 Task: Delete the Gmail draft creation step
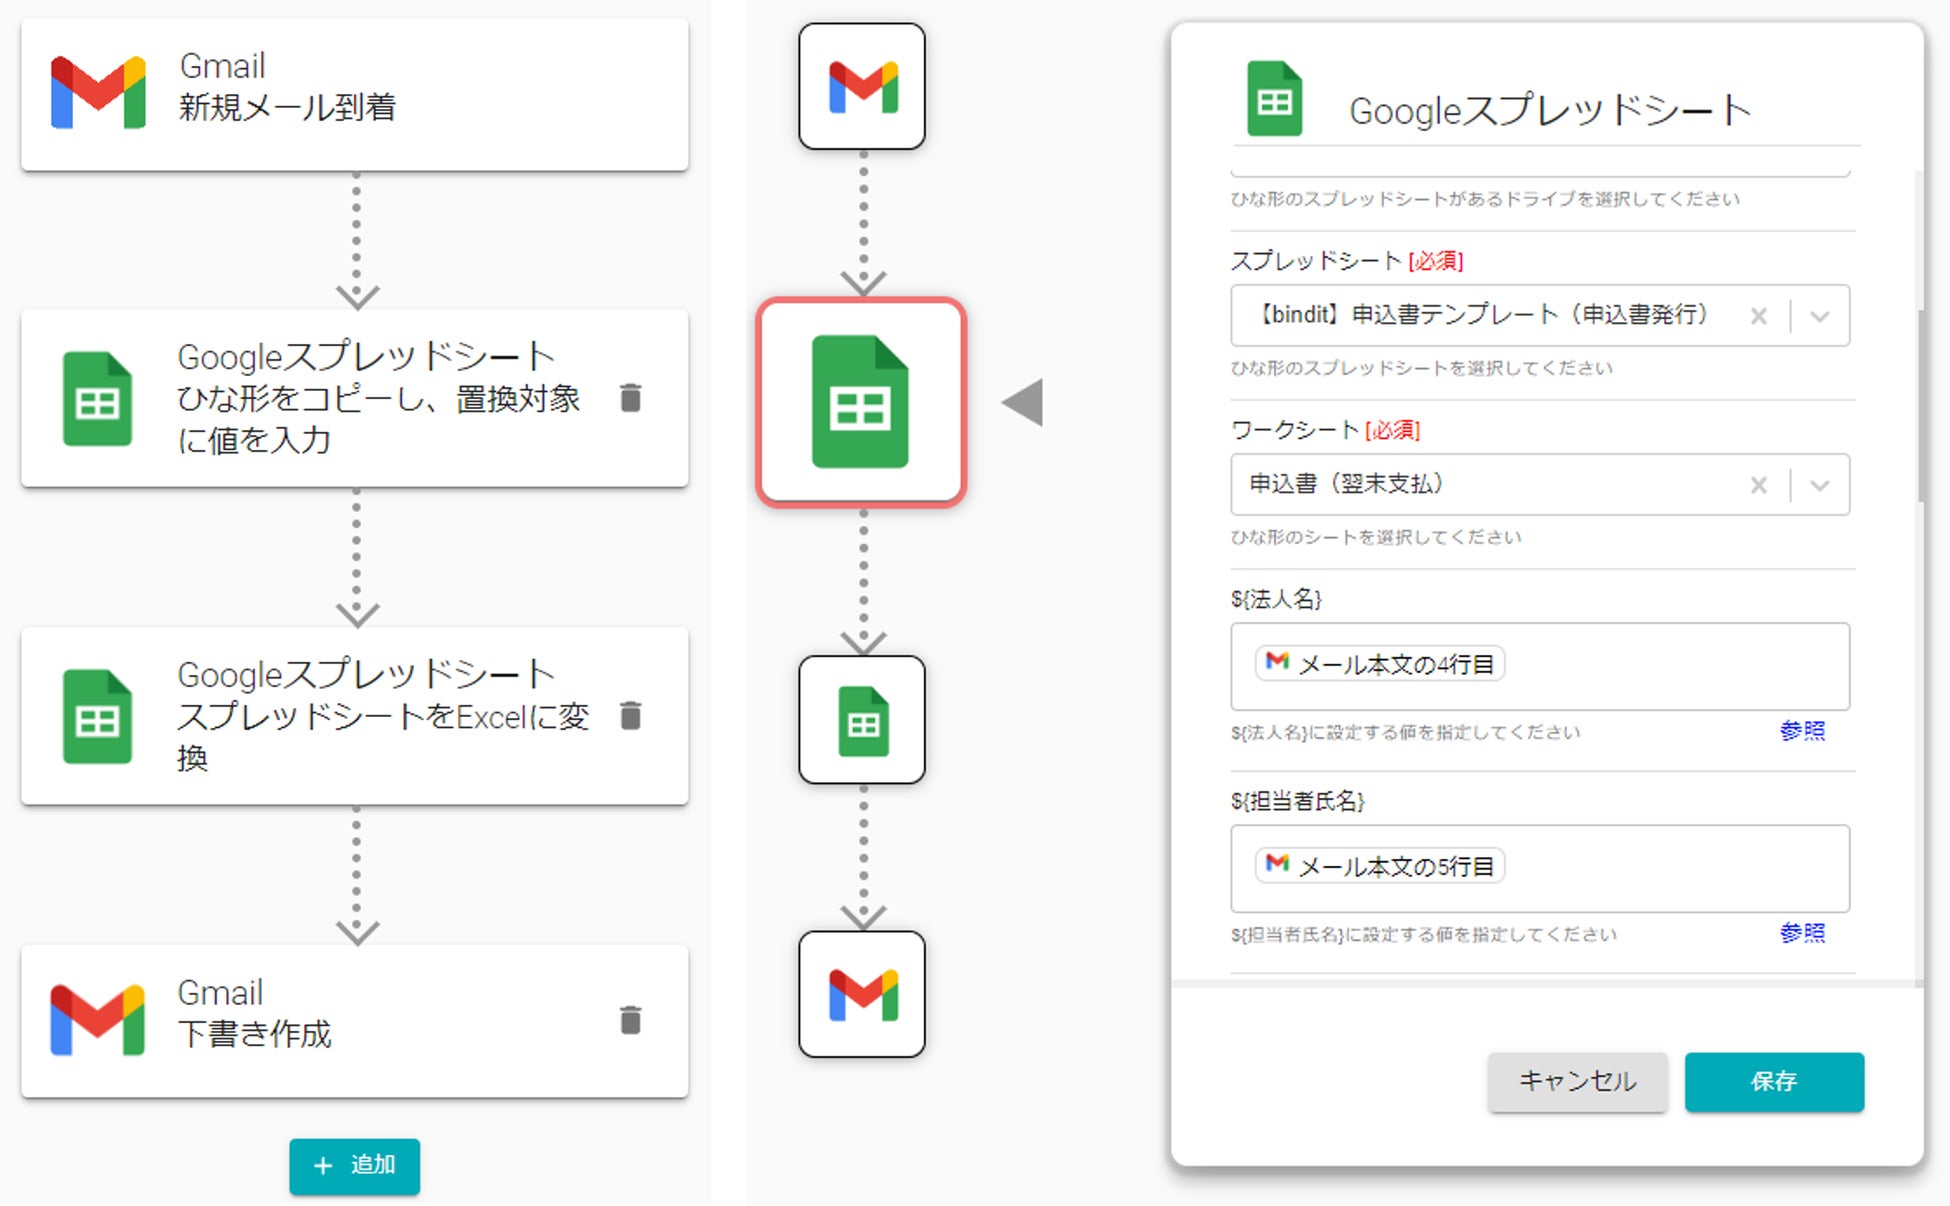pyautogui.click(x=630, y=1020)
